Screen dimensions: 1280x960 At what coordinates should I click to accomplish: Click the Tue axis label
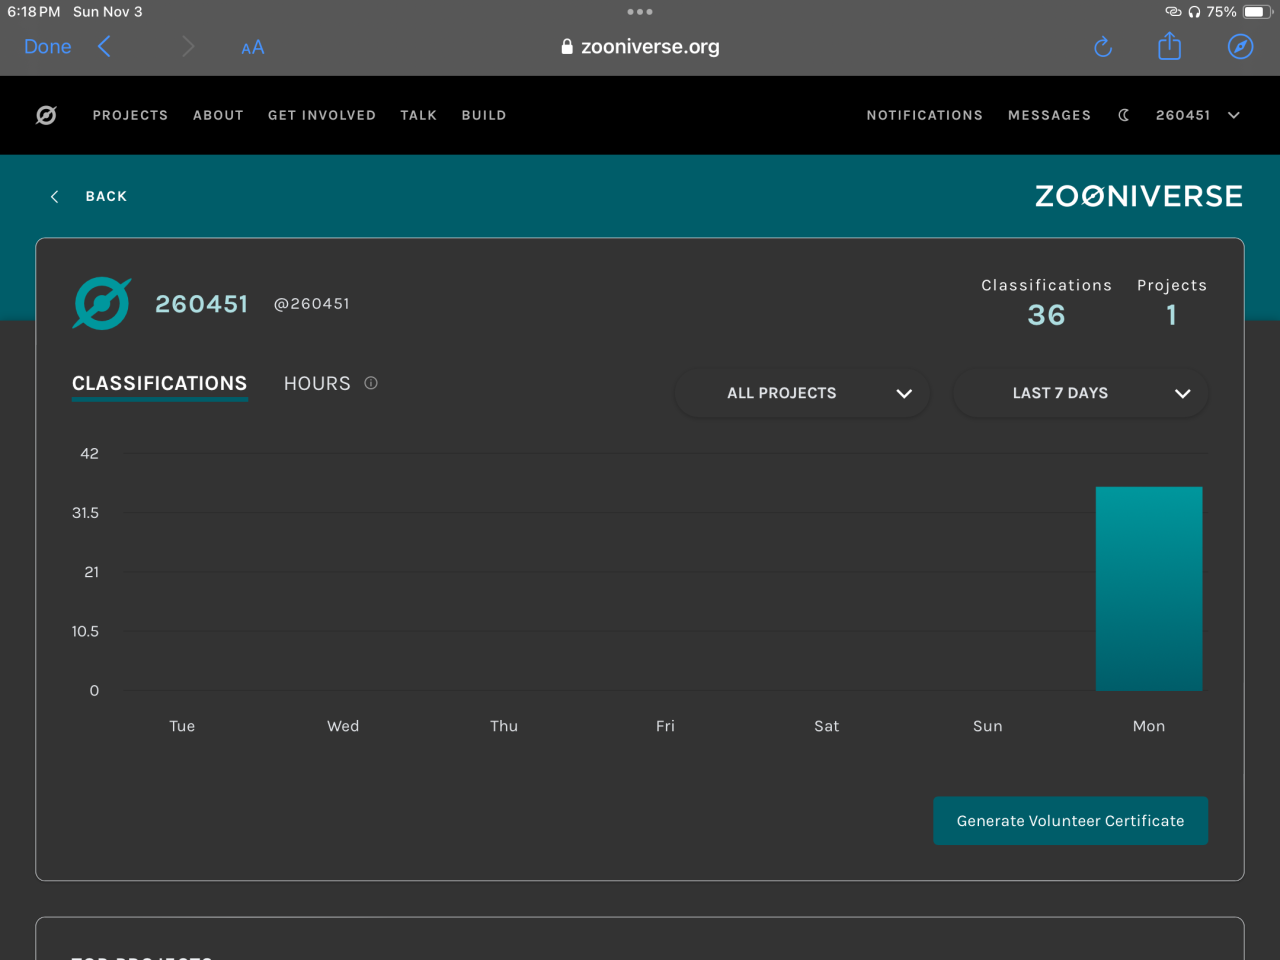(x=182, y=726)
